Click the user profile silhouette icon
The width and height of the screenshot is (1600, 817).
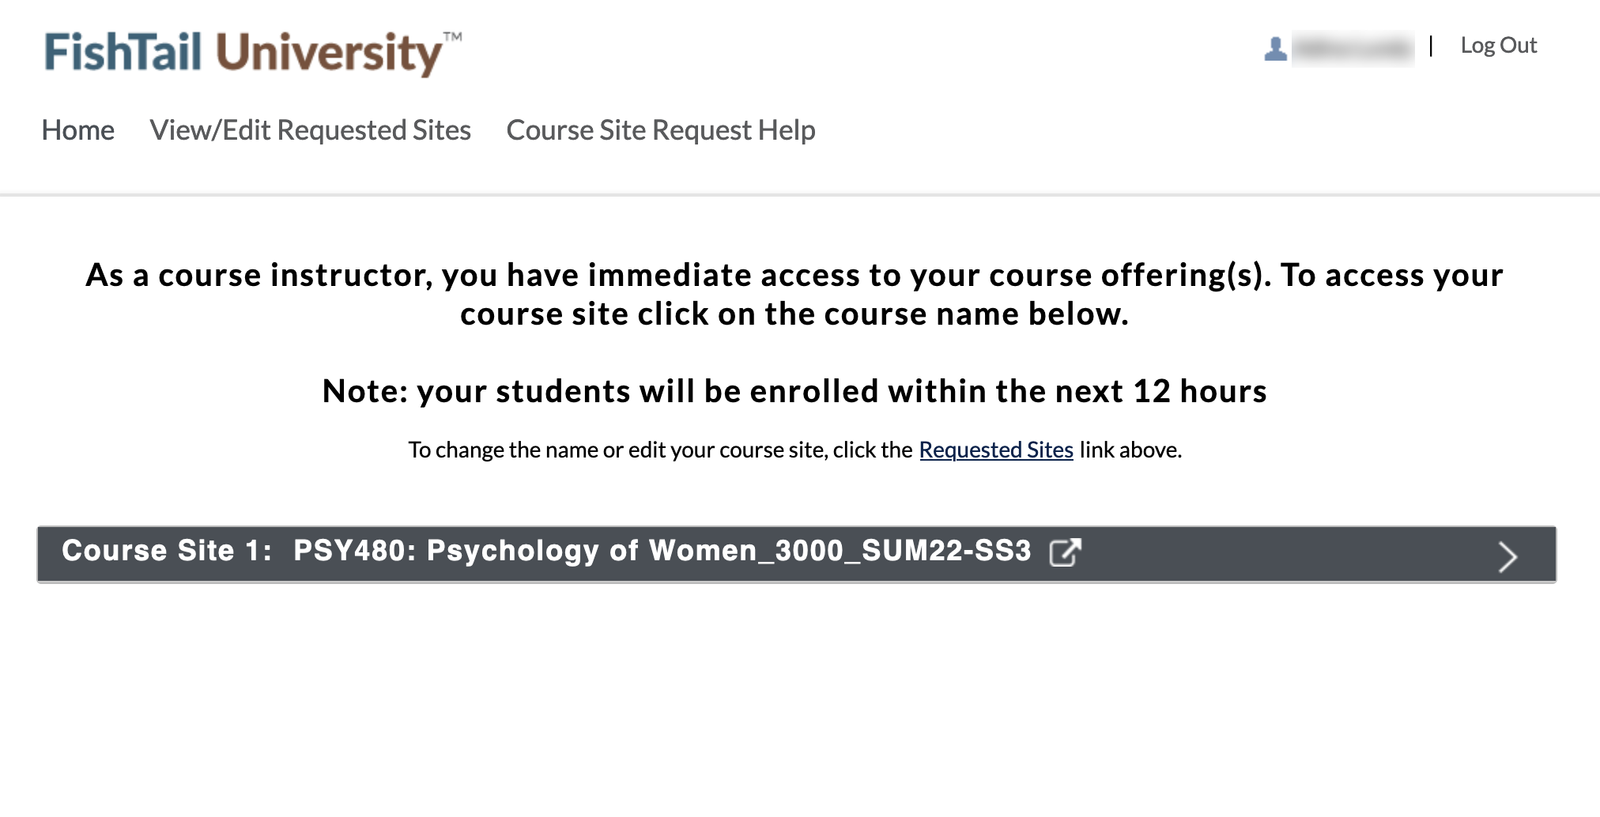coord(1275,48)
